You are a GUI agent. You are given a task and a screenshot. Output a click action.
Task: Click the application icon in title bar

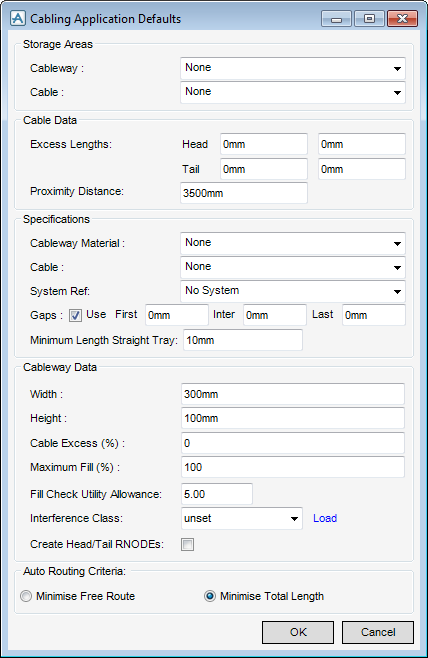pos(18,18)
